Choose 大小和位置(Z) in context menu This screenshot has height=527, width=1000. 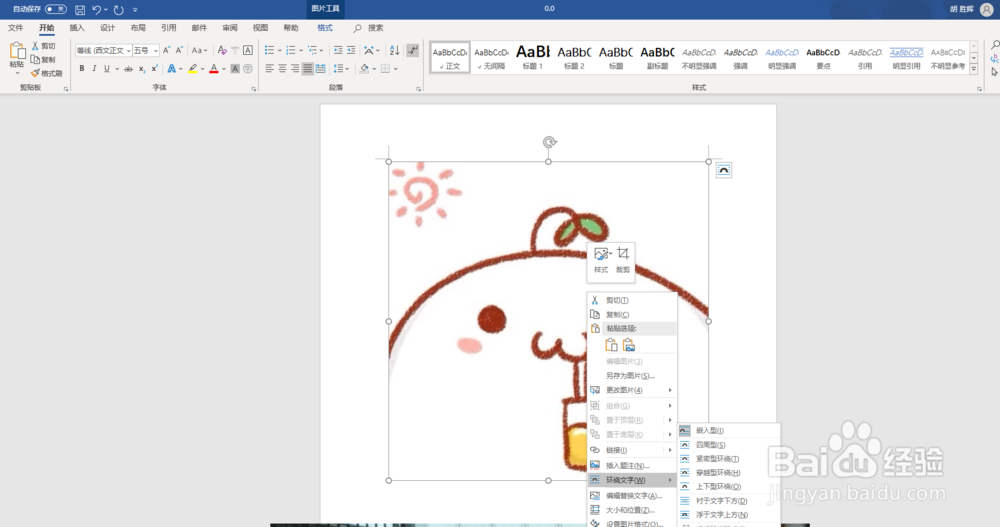(x=631, y=510)
